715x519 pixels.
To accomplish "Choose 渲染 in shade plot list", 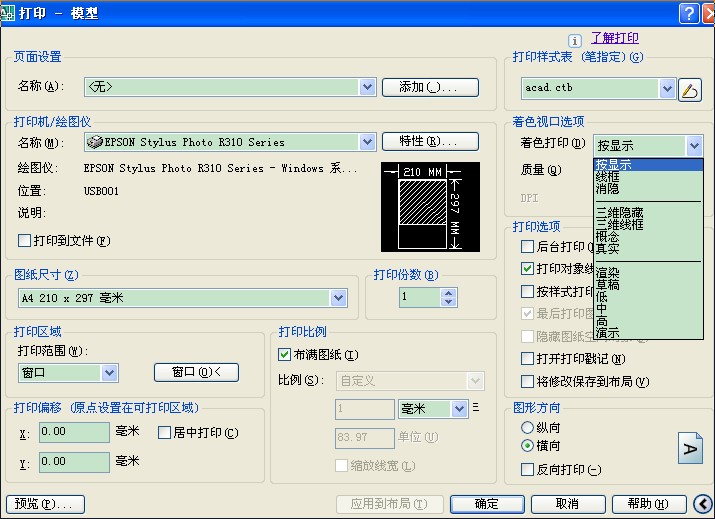I will [648, 273].
